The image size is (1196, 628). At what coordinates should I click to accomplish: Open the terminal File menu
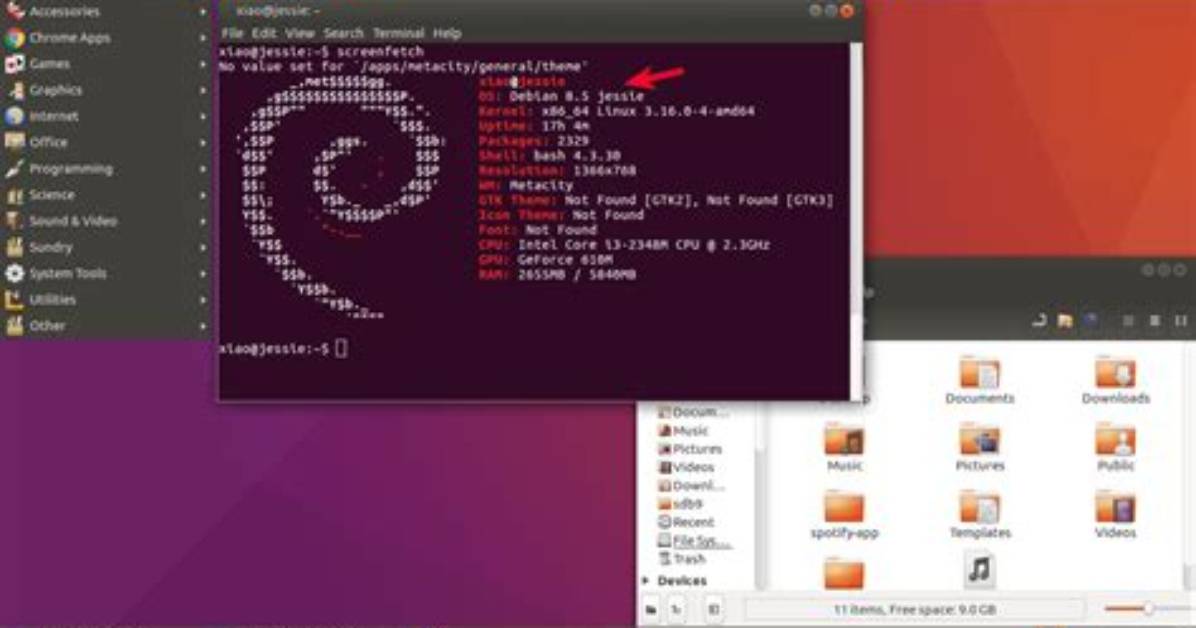pyautogui.click(x=232, y=34)
